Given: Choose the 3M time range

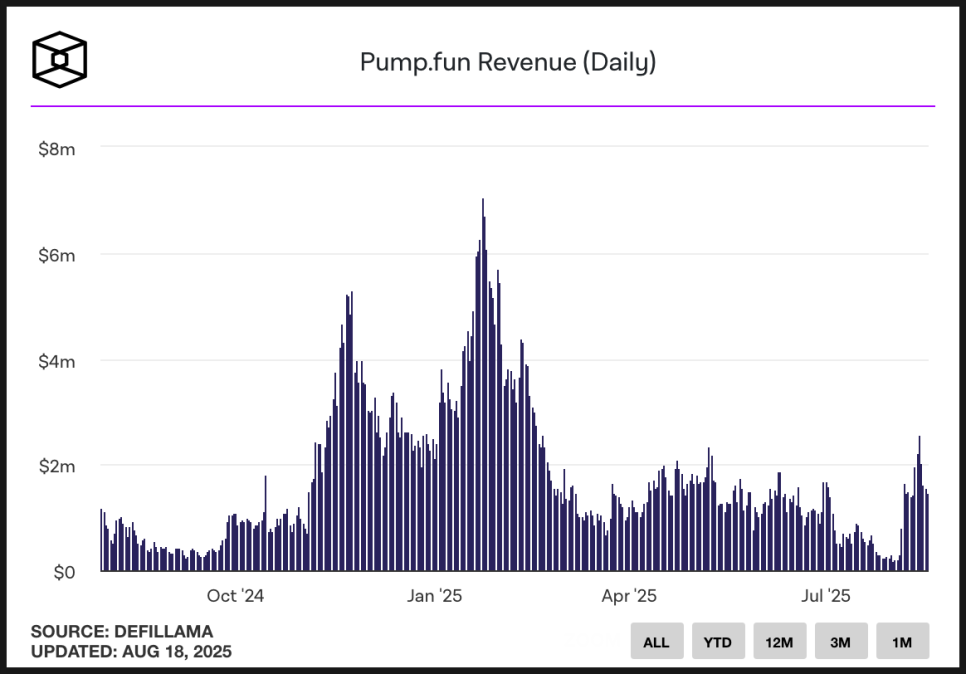Looking at the screenshot, I should coord(841,641).
